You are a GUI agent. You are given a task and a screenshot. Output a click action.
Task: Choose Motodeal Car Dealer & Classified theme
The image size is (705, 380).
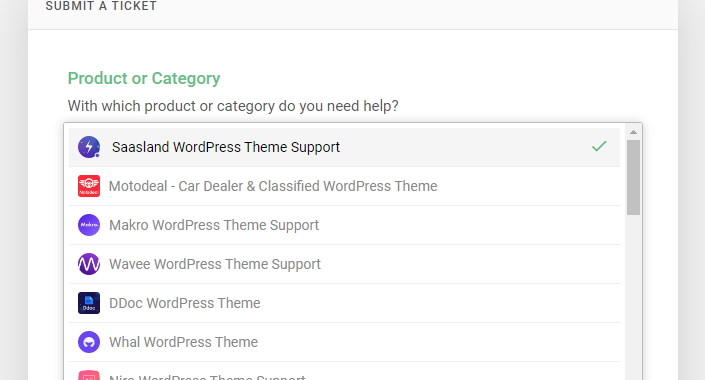344,186
